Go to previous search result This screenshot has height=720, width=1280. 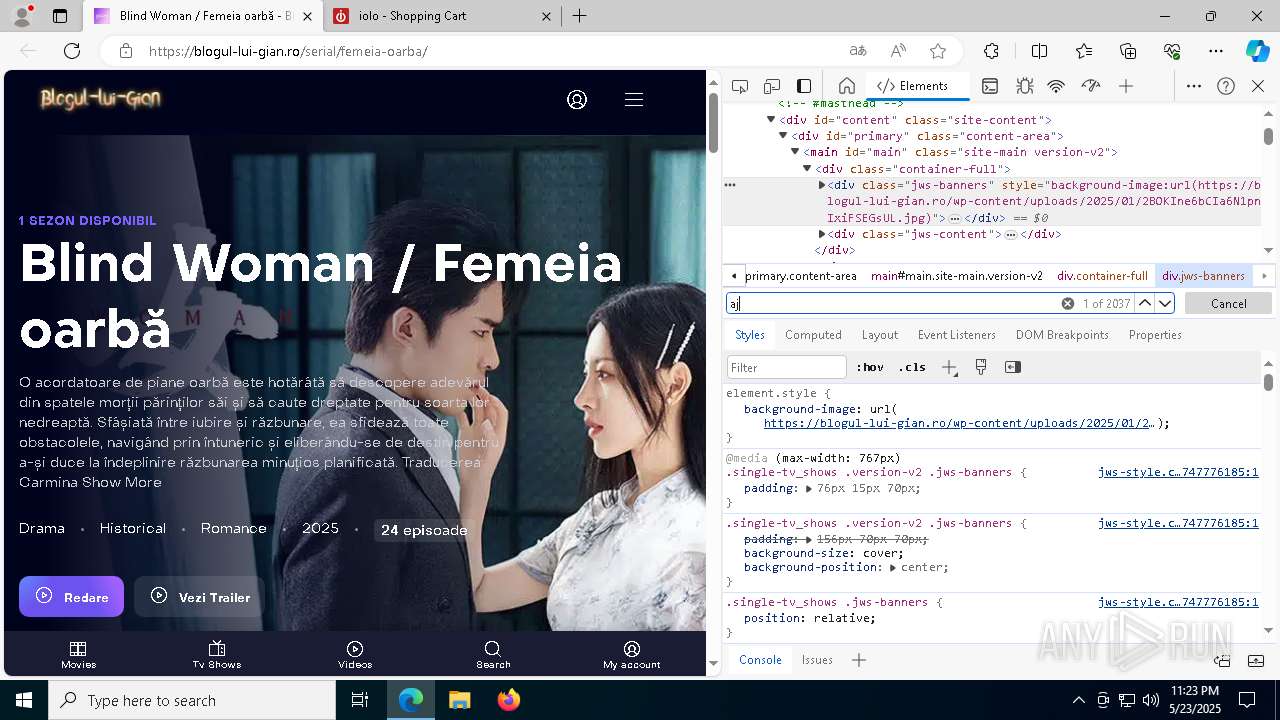coord(1145,303)
